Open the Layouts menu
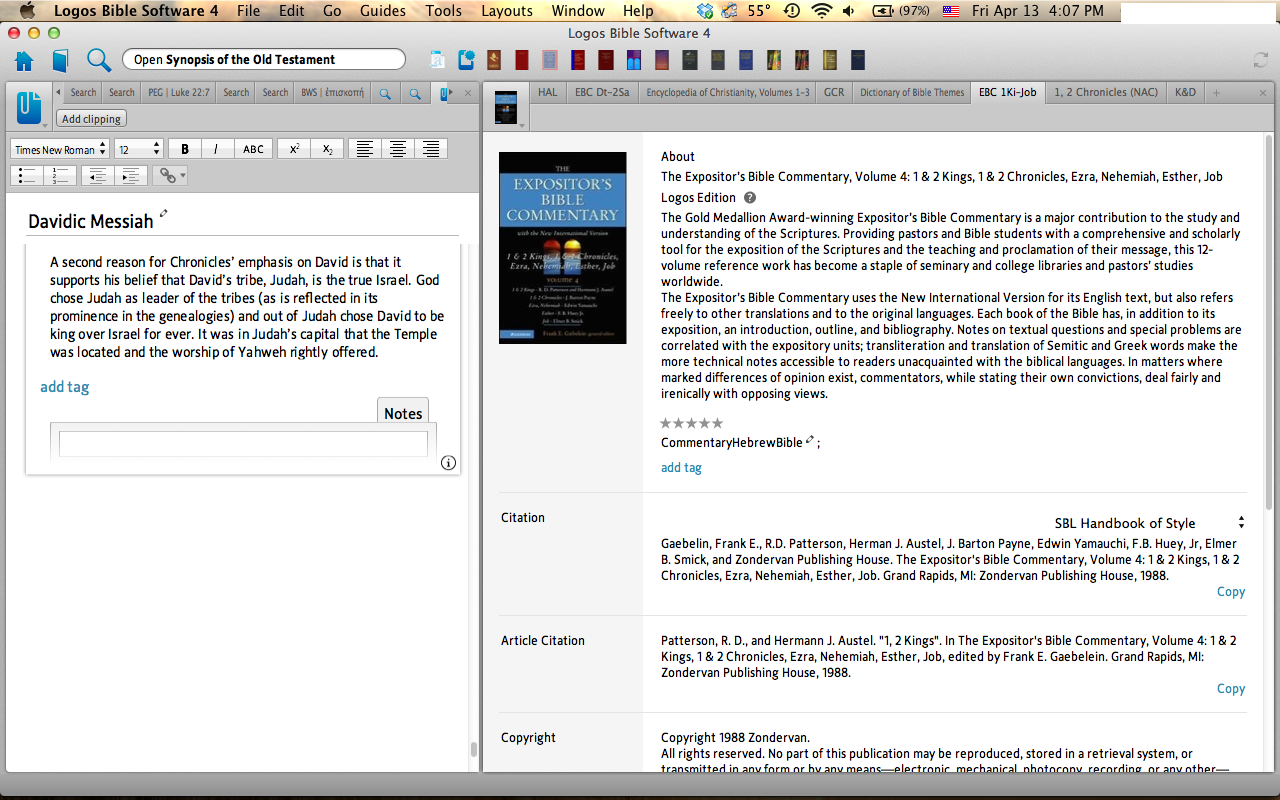The image size is (1280, 800). point(507,11)
